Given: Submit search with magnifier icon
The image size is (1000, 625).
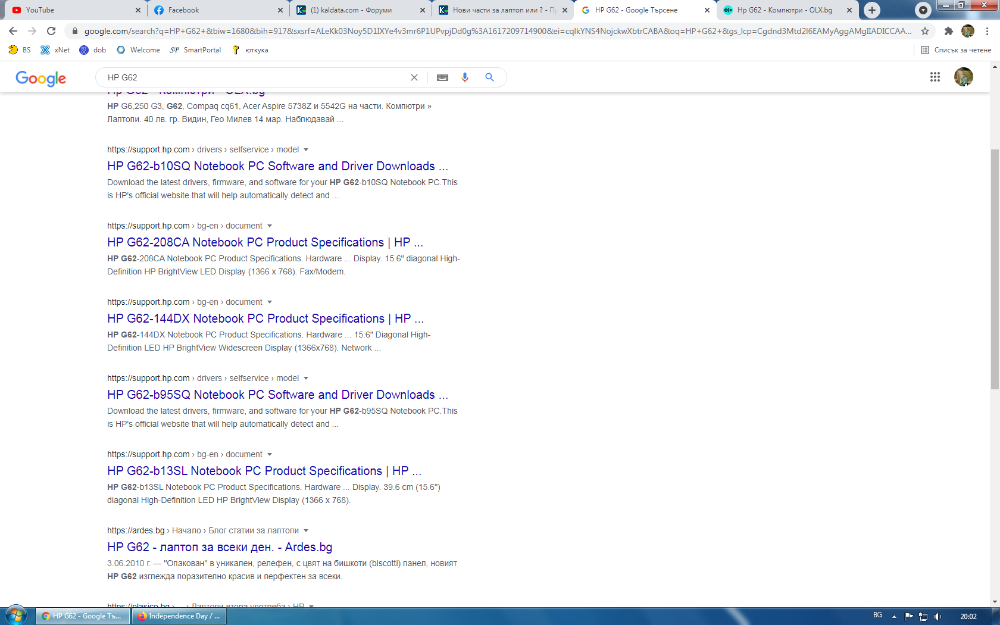Looking at the screenshot, I should pos(490,77).
